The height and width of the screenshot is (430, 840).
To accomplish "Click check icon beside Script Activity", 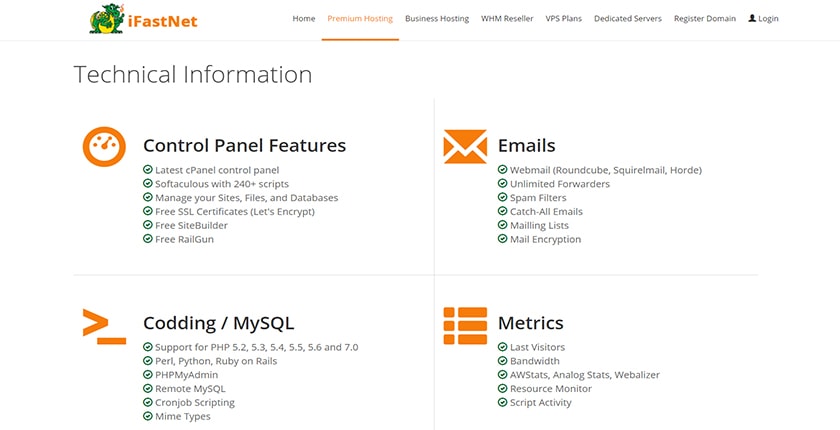I will click(x=502, y=403).
